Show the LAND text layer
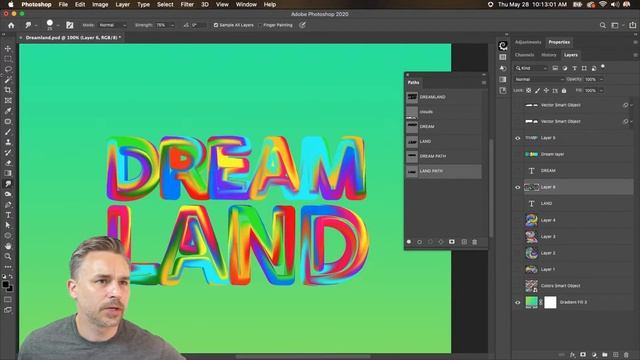This screenshot has width=640, height=360. pyautogui.click(x=518, y=204)
